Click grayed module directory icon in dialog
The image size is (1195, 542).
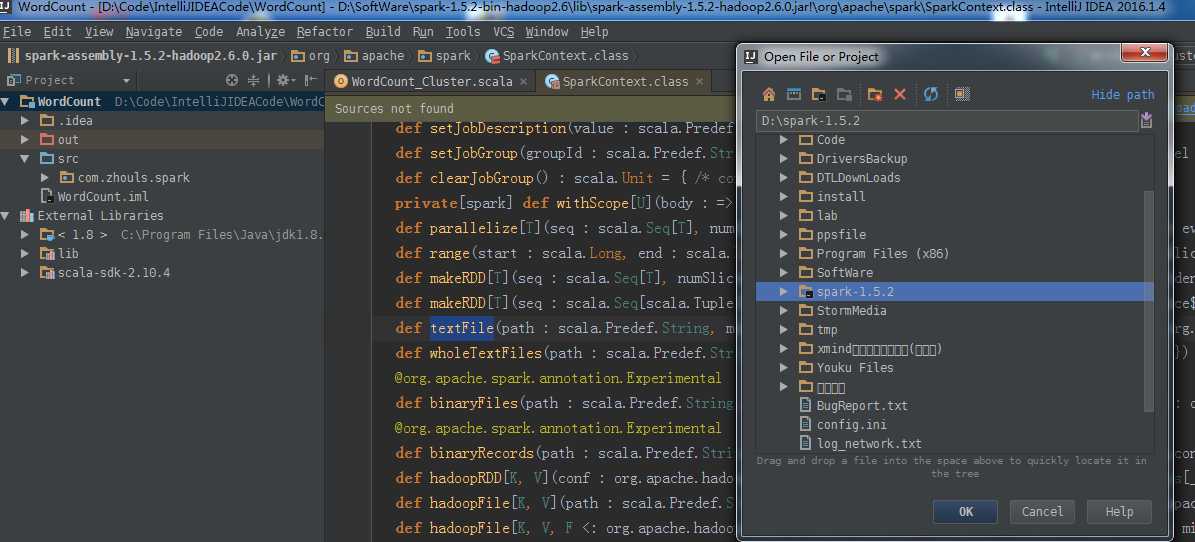click(844, 95)
